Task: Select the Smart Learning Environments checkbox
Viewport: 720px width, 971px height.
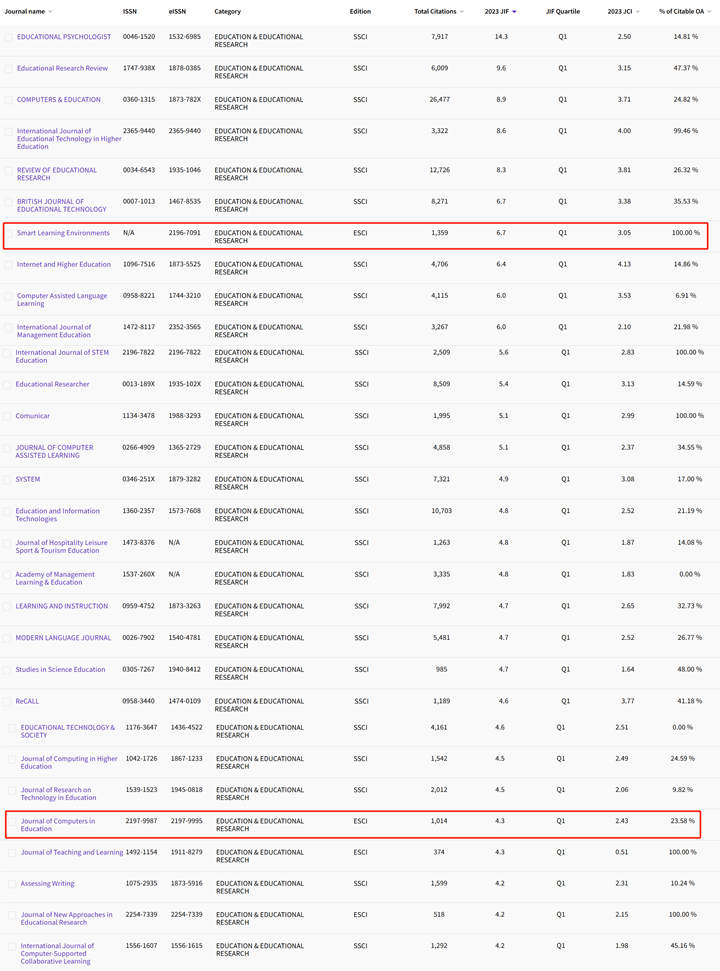Action: pos(9,234)
